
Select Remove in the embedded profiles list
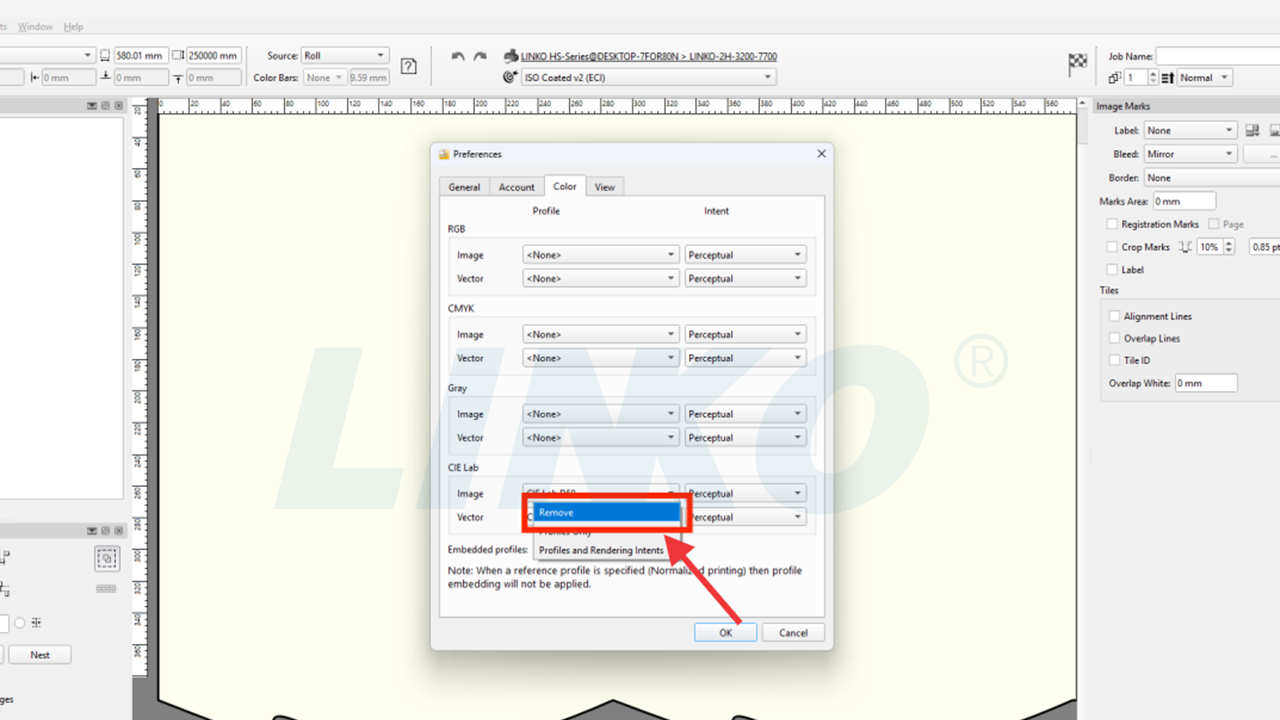(x=607, y=512)
